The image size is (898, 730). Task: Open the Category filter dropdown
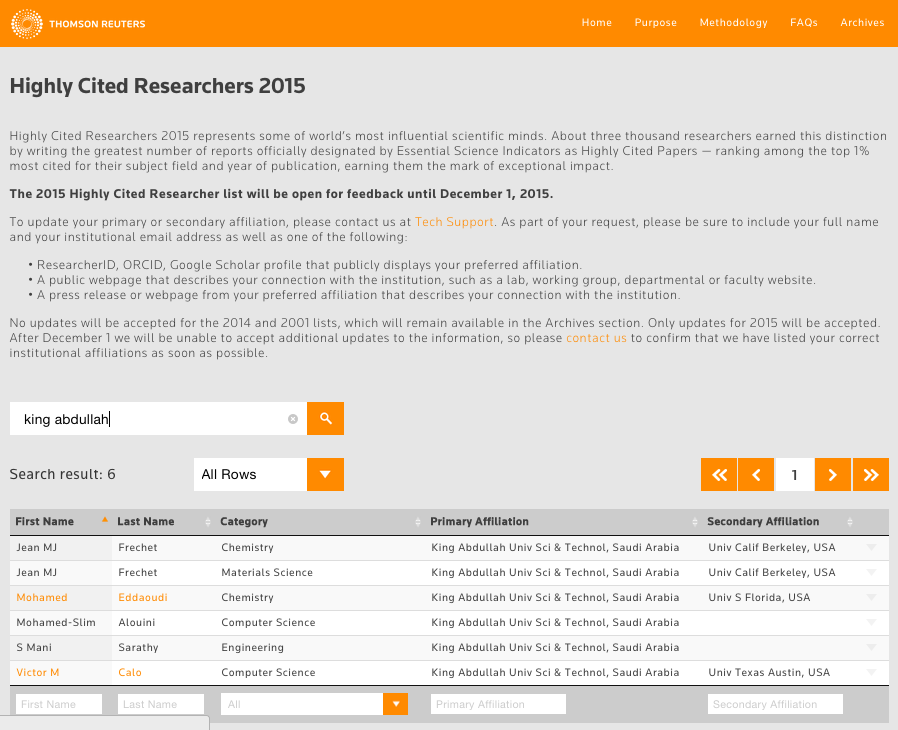coord(396,704)
